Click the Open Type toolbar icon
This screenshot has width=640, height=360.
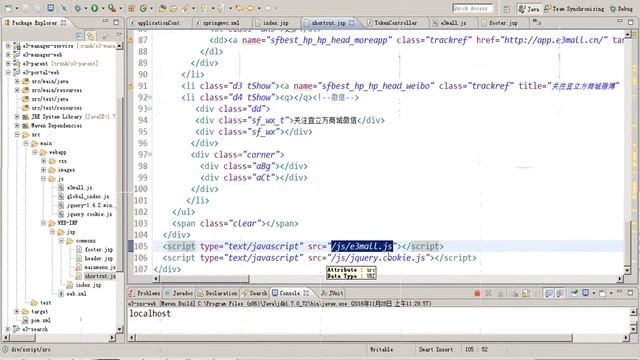point(162,8)
